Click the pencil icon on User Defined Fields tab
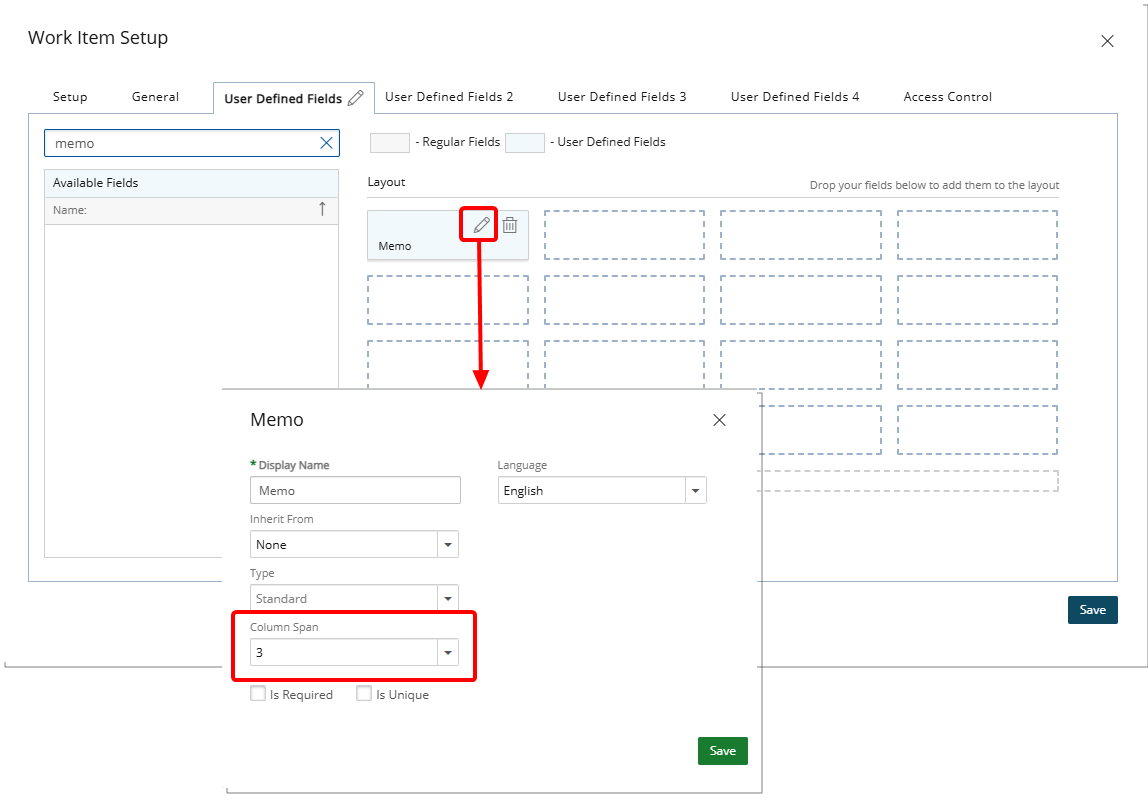Image resolution: width=1148 pixels, height=805 pixels. pos(355,98)
